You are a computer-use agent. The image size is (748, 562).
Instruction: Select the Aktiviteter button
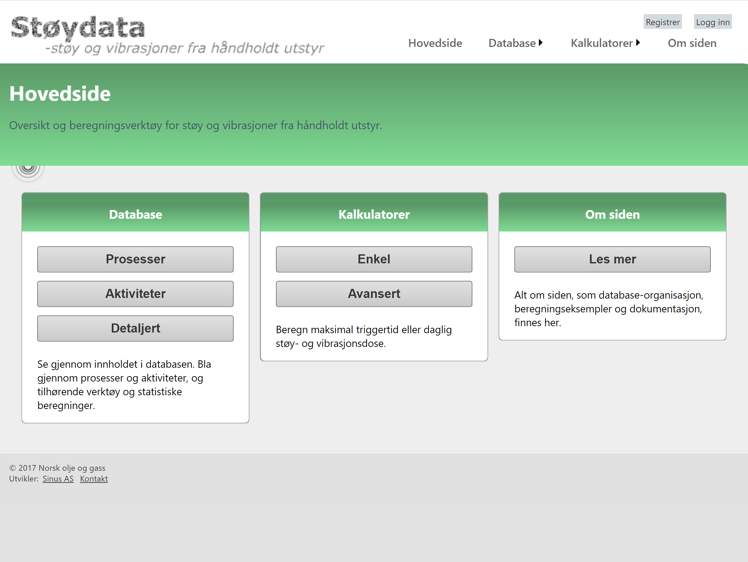click(x=135, y=294)
